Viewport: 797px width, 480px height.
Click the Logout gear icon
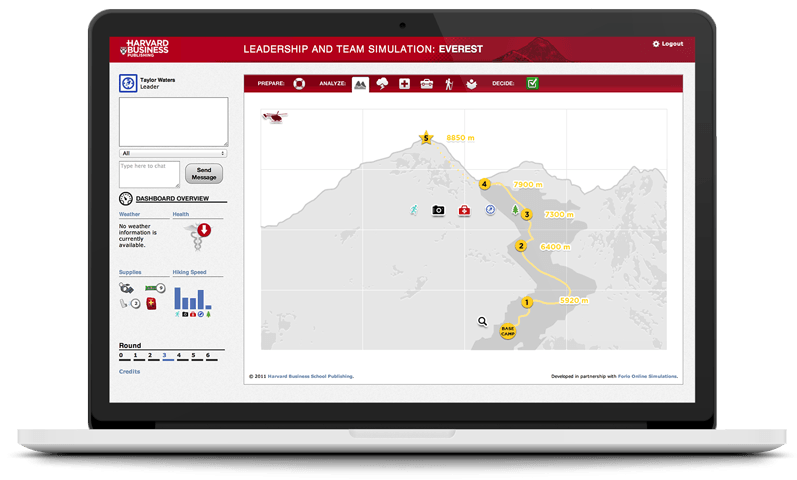click(x=656, y=44)
